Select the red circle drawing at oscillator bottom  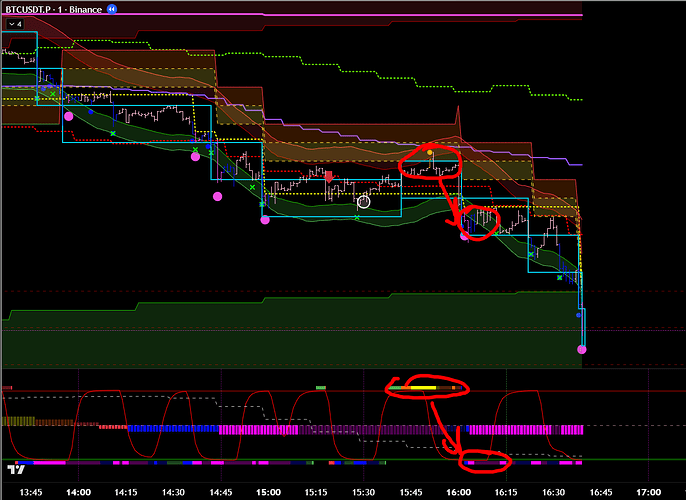coord(485,462)
